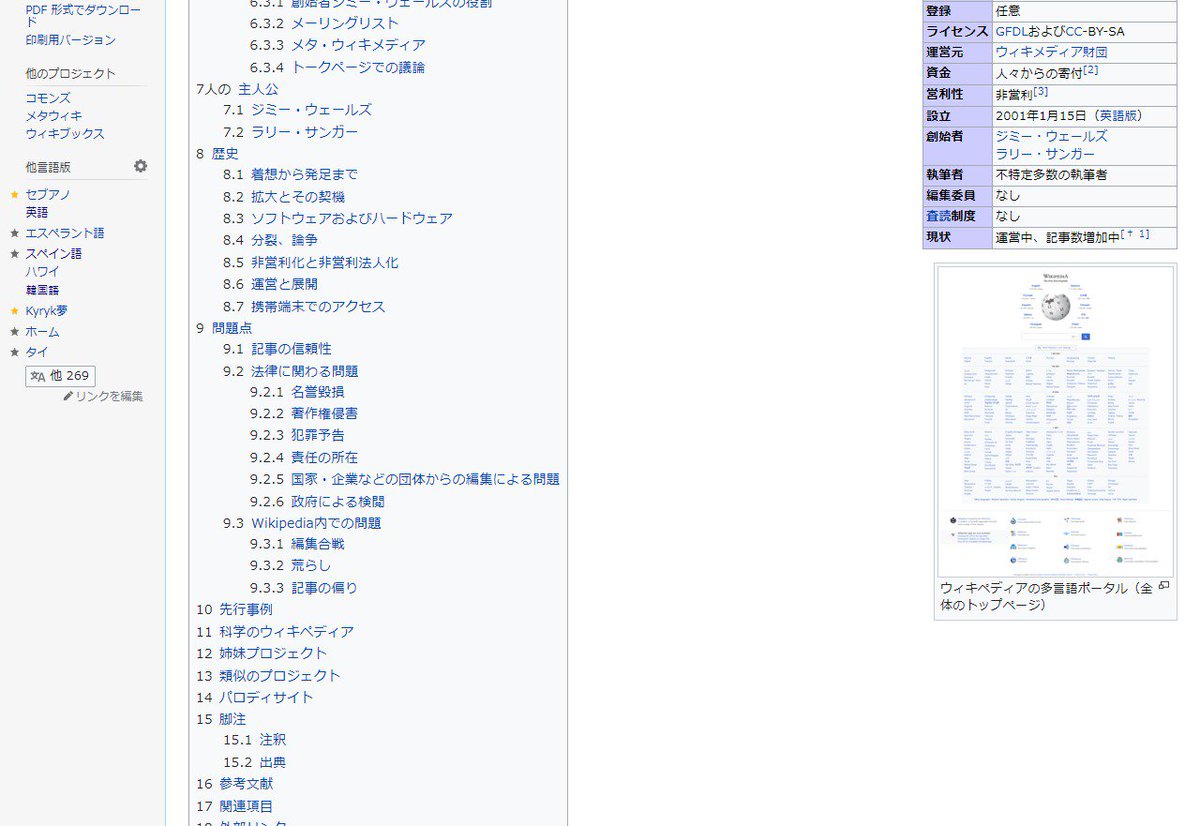Open contents entry 7.2 ラリー・サンガー
The image size is (1200, 826).
pyautogui.click(x=290, y=132)
